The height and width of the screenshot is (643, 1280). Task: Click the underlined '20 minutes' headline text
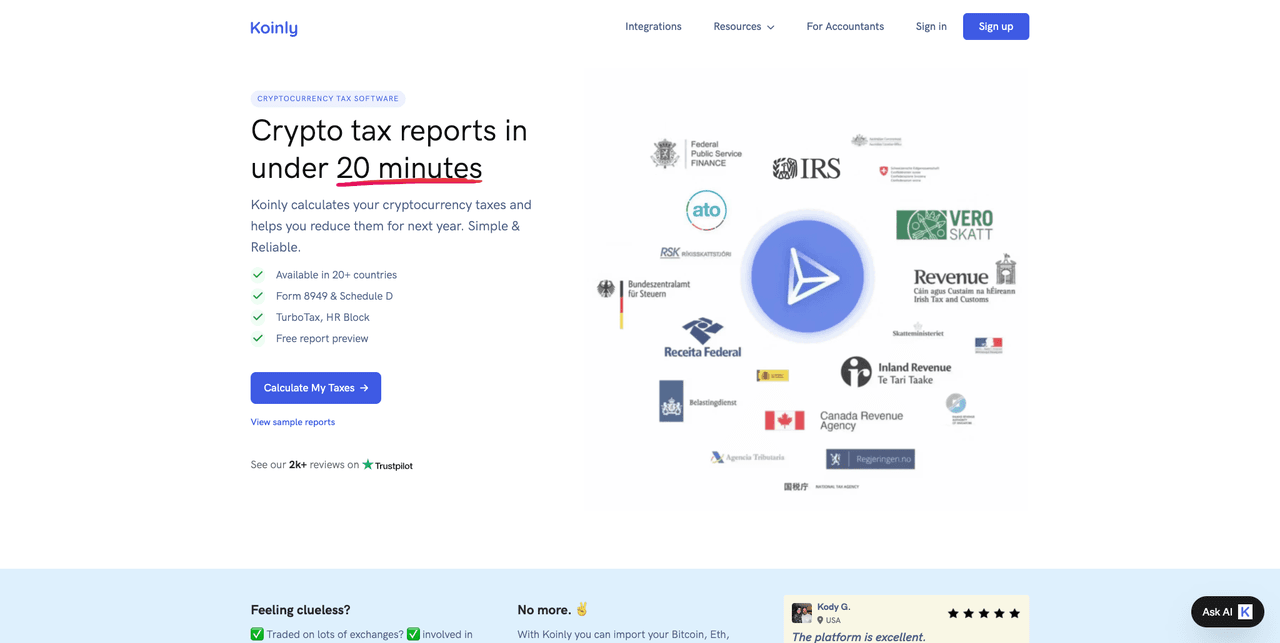click(x=409, y=168)
